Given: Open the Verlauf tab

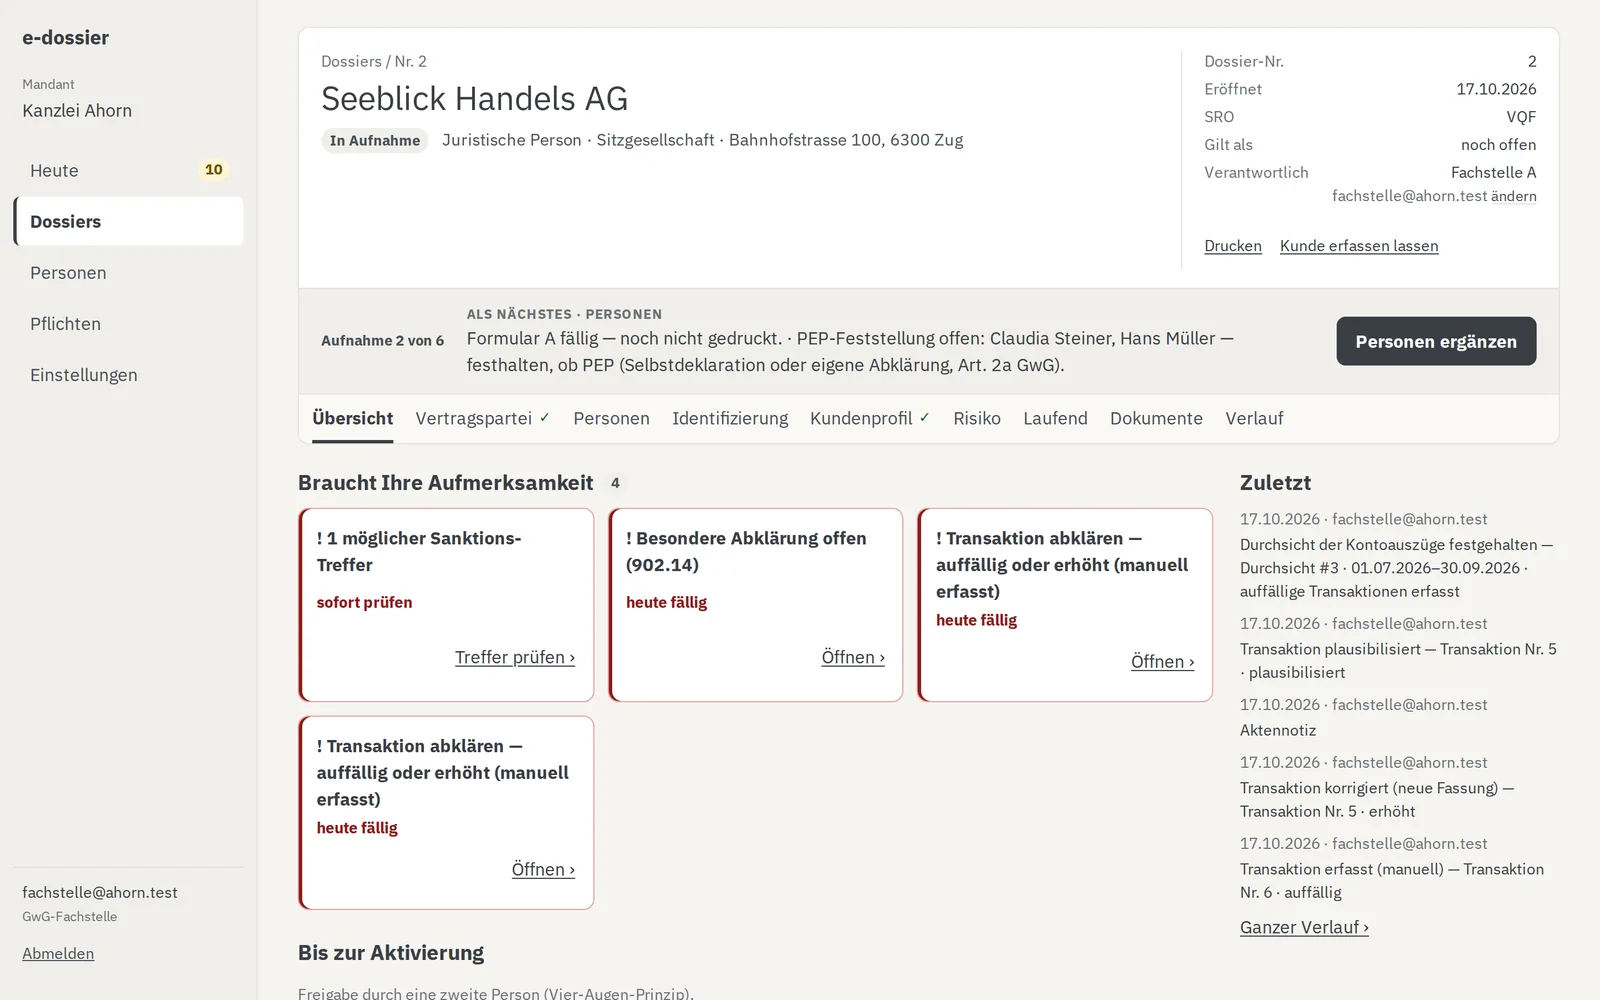Looking at the screenshot, I should coord(1254,418).
